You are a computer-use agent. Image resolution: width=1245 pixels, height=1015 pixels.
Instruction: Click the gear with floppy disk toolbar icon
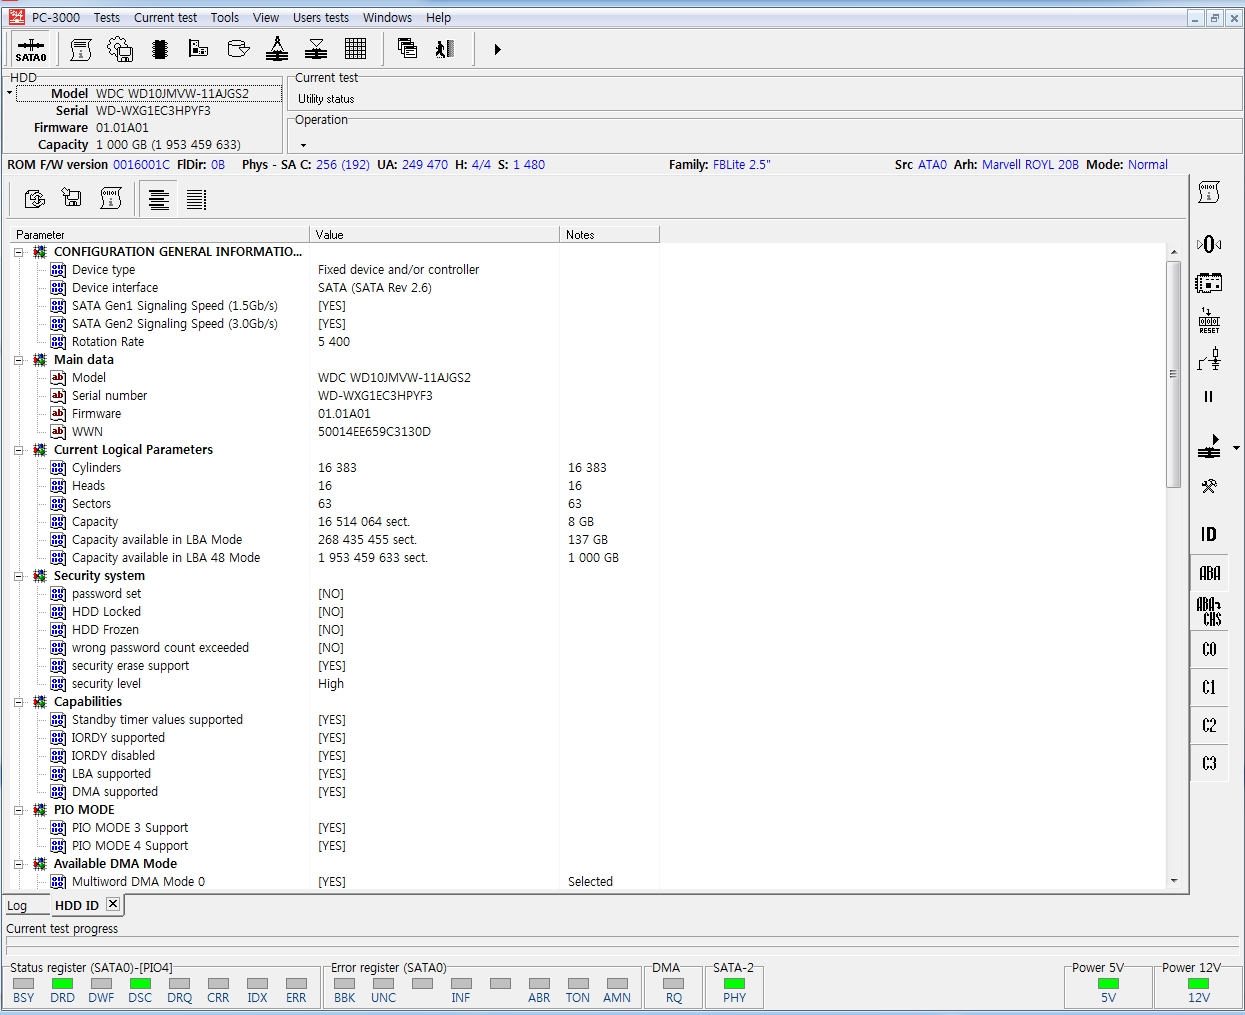click(x=120, y=49)
